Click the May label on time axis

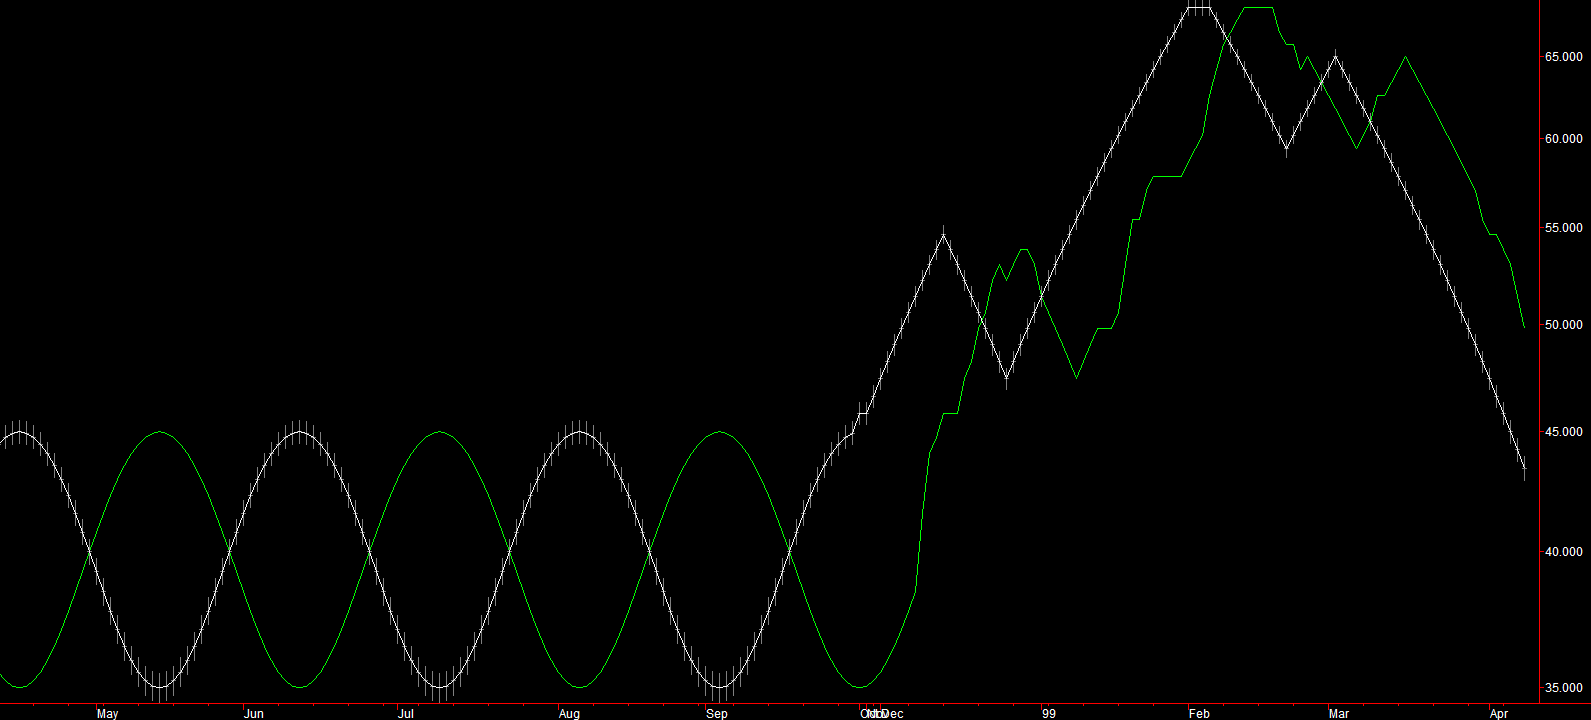coord(107,713)
